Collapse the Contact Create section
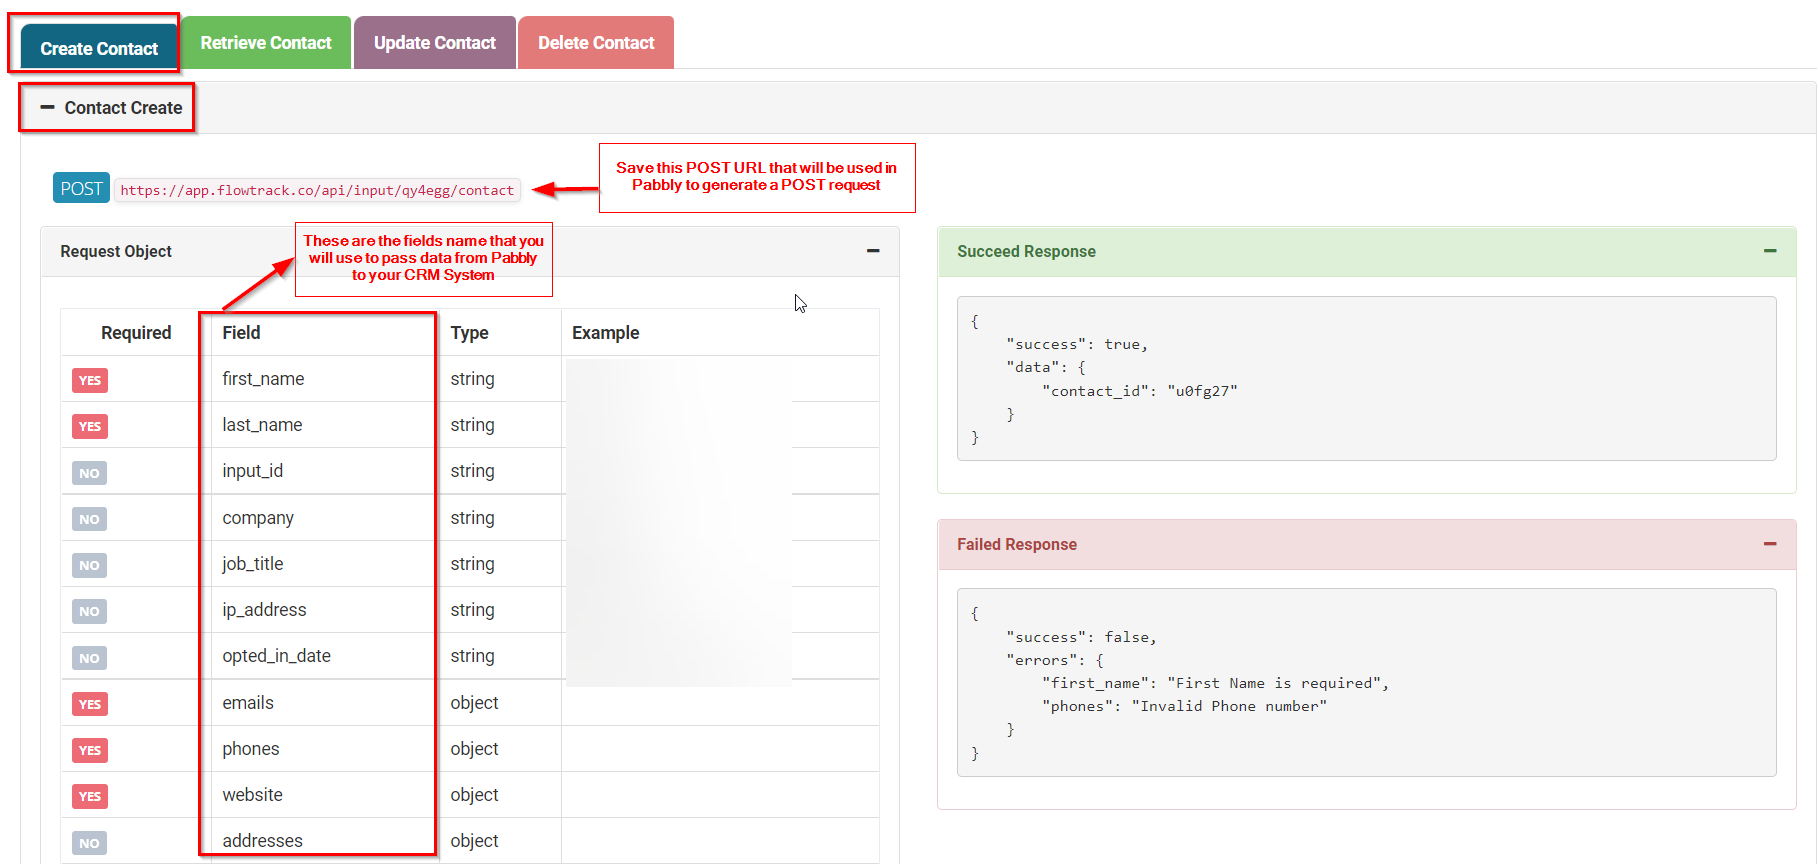 (x=47, y=107)
